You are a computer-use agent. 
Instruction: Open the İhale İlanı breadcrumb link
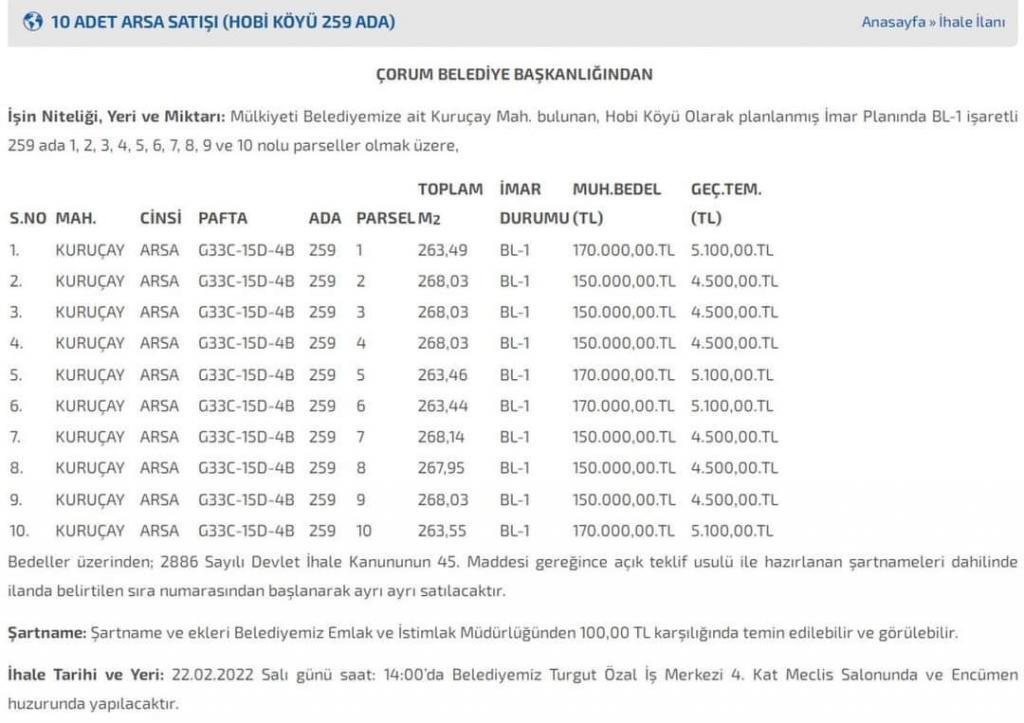click(971, 22)
